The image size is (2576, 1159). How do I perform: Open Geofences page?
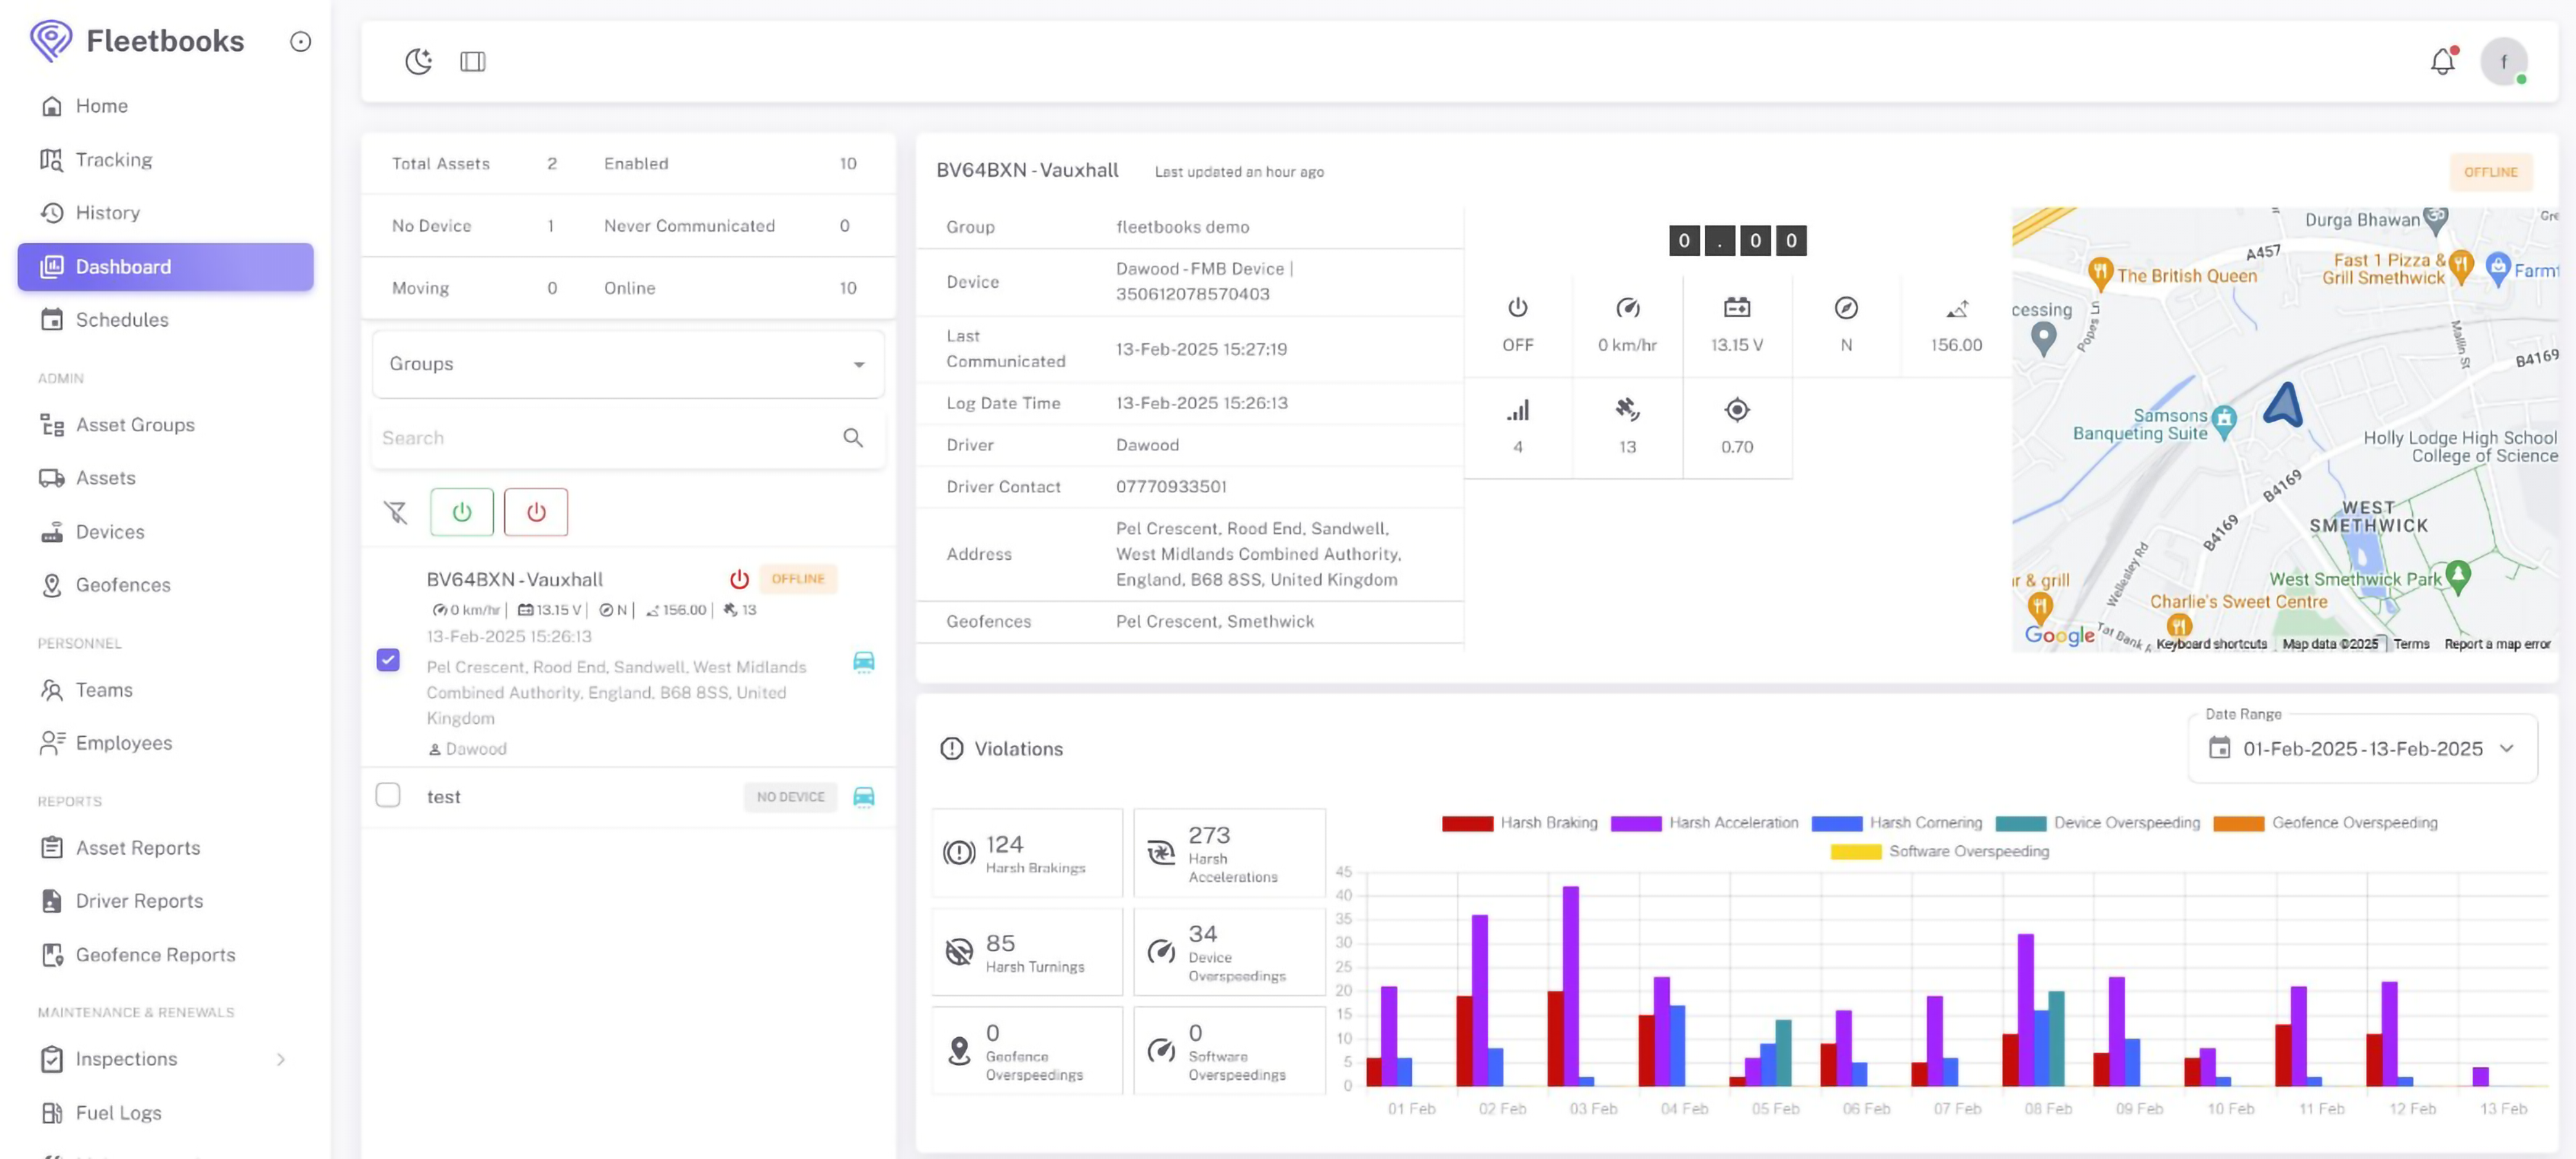pyautogui.click(x=123, y=585)
